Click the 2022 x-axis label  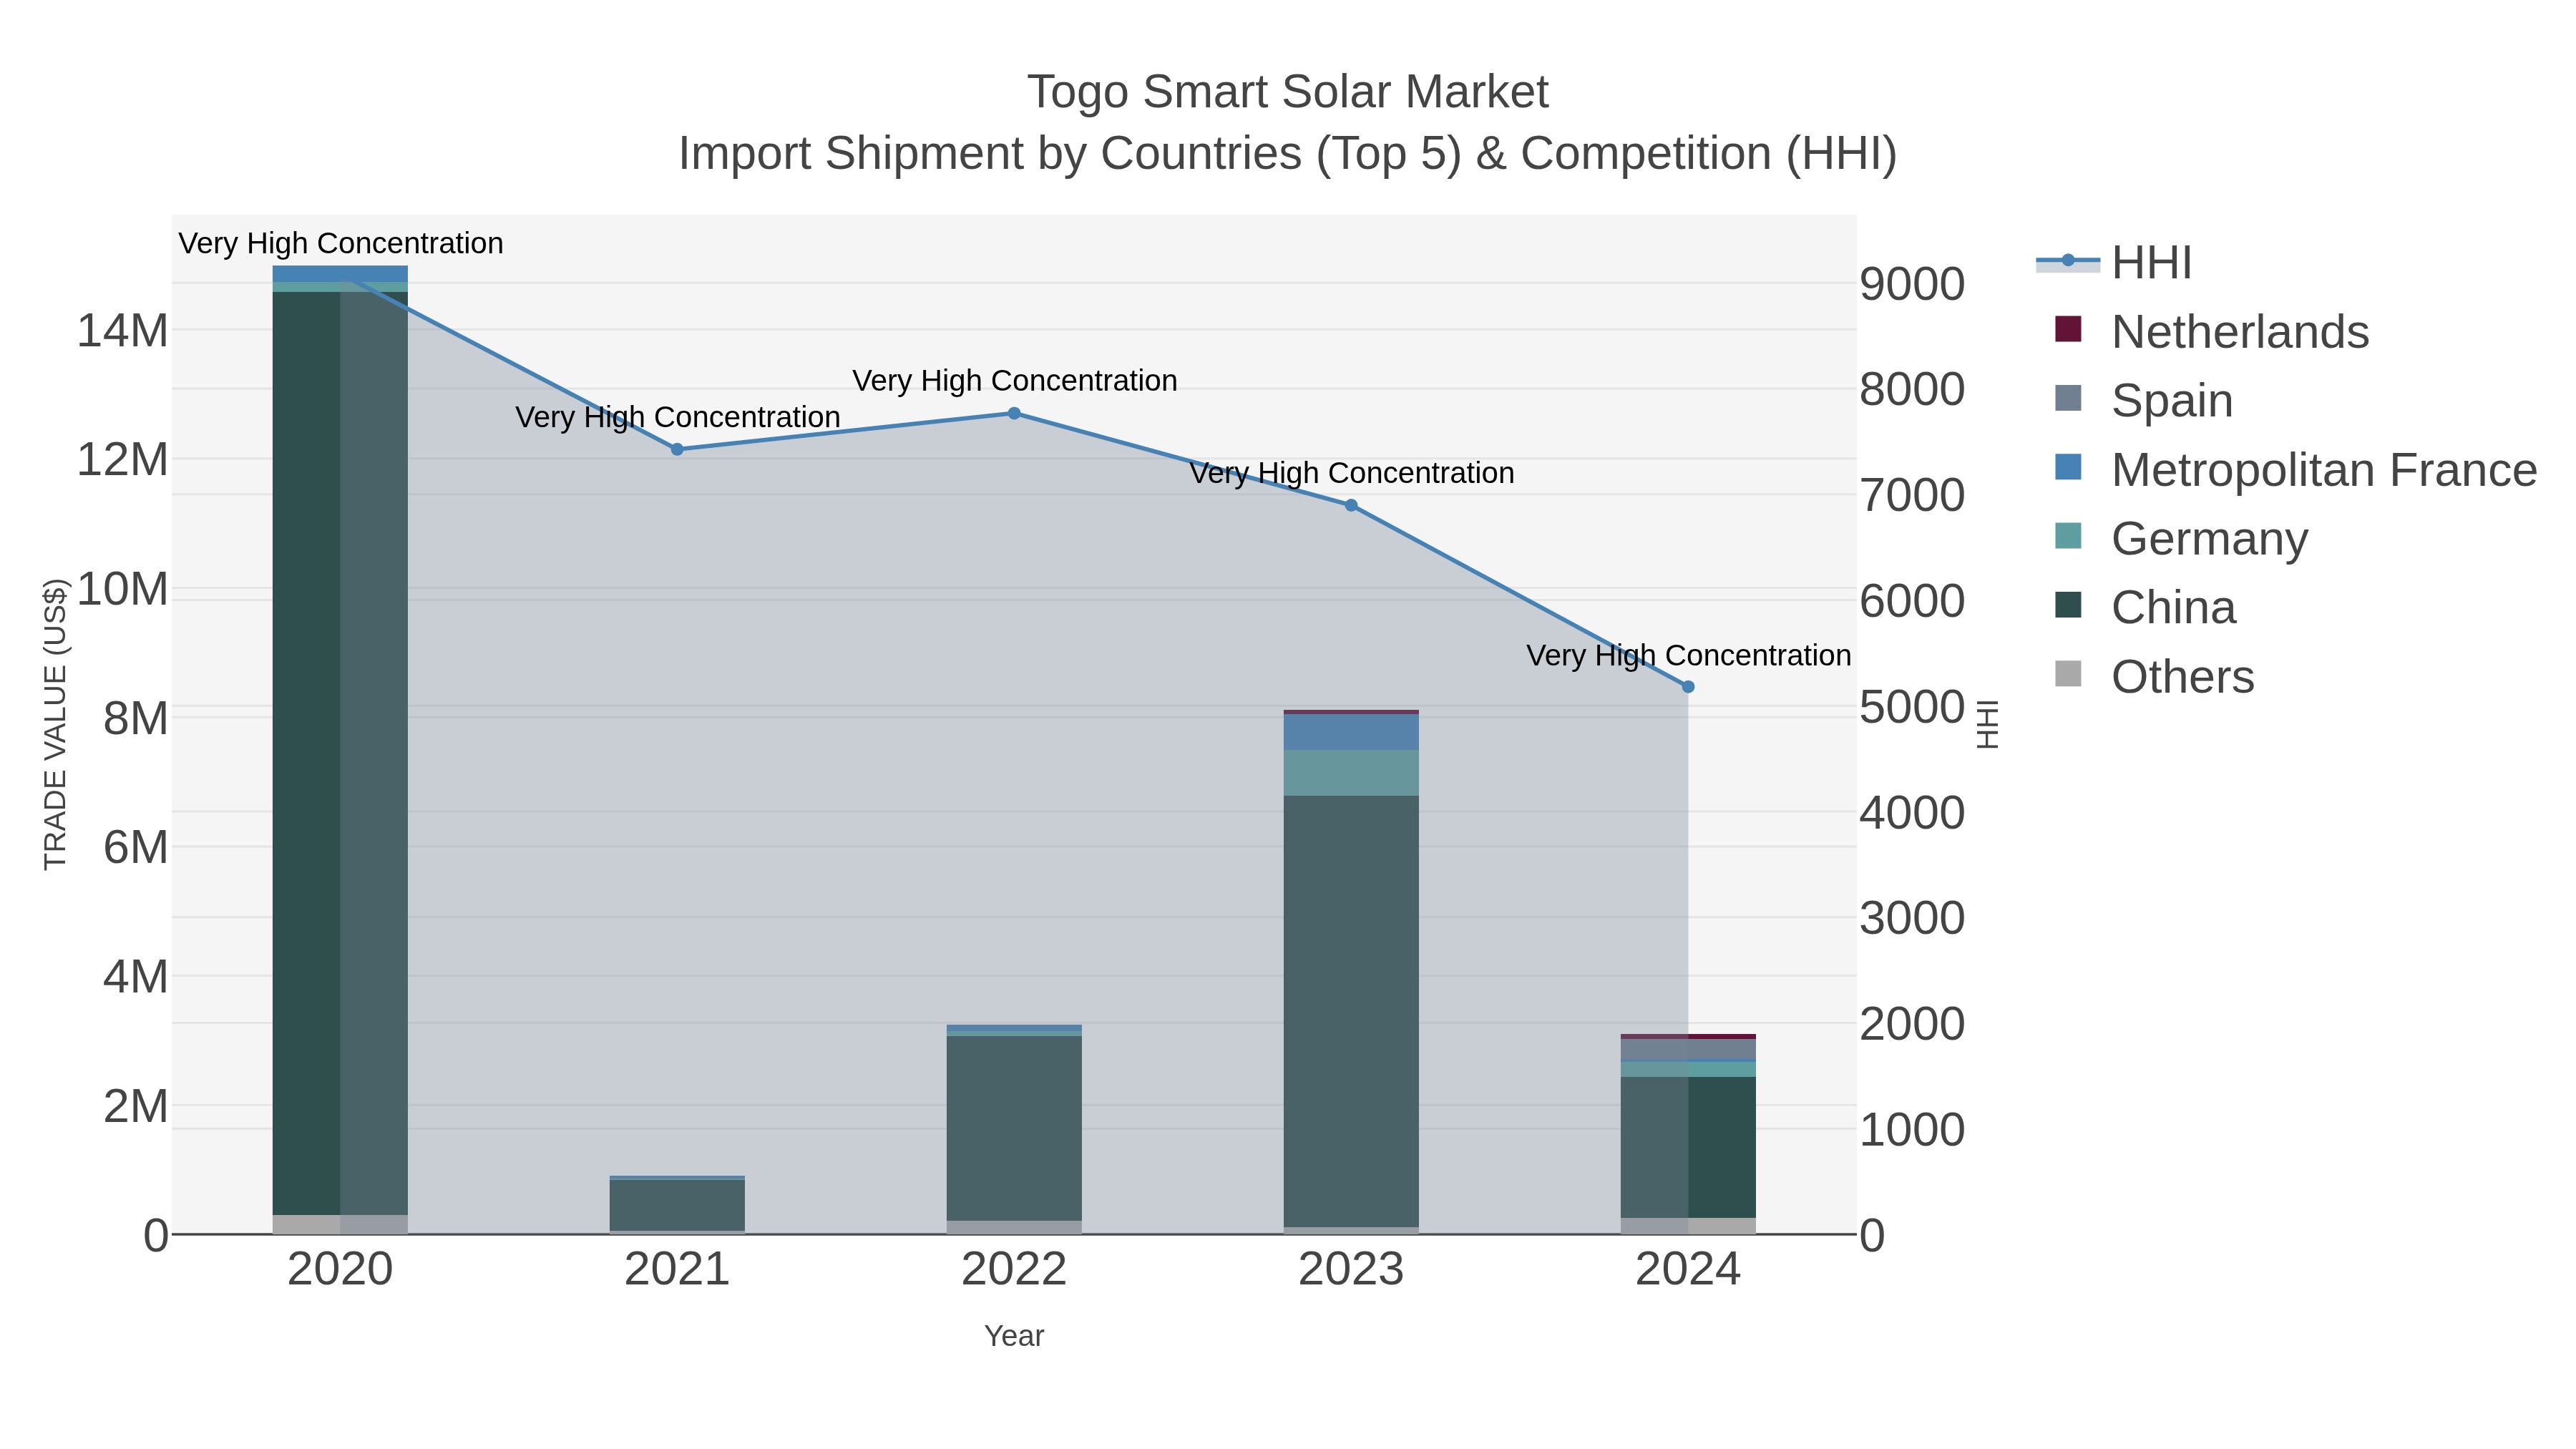1014,1270
